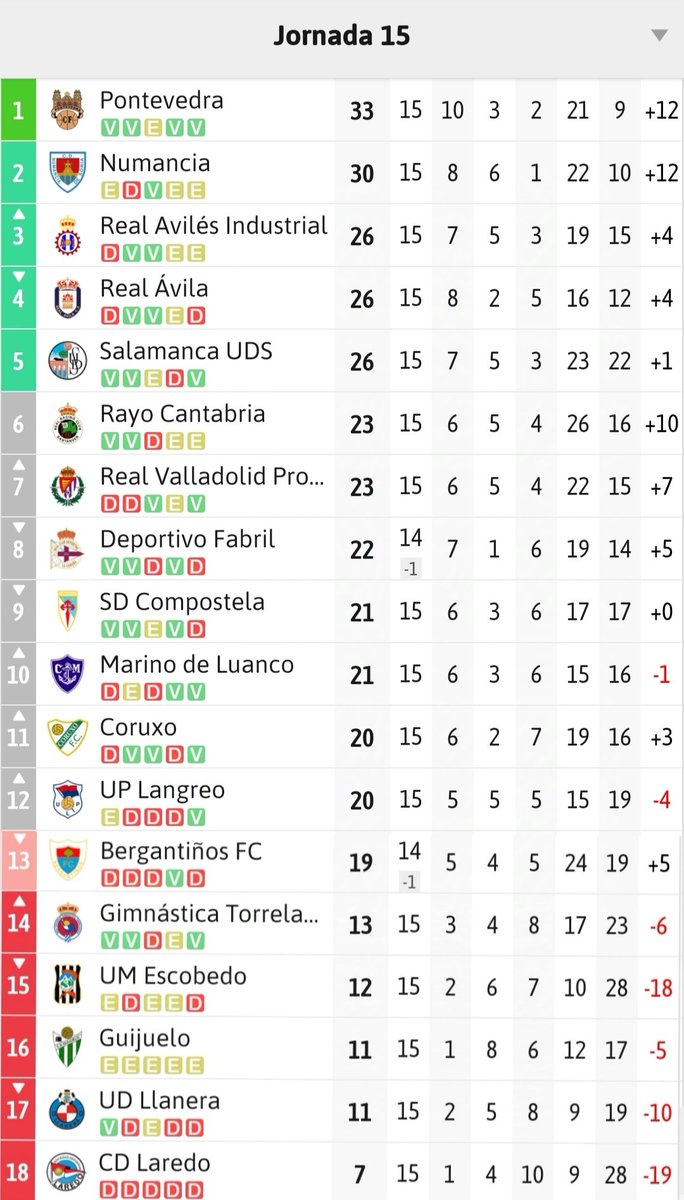Open the SD Compostela team link
Screen dimensions: 684x1200
[x=182, y=602]
